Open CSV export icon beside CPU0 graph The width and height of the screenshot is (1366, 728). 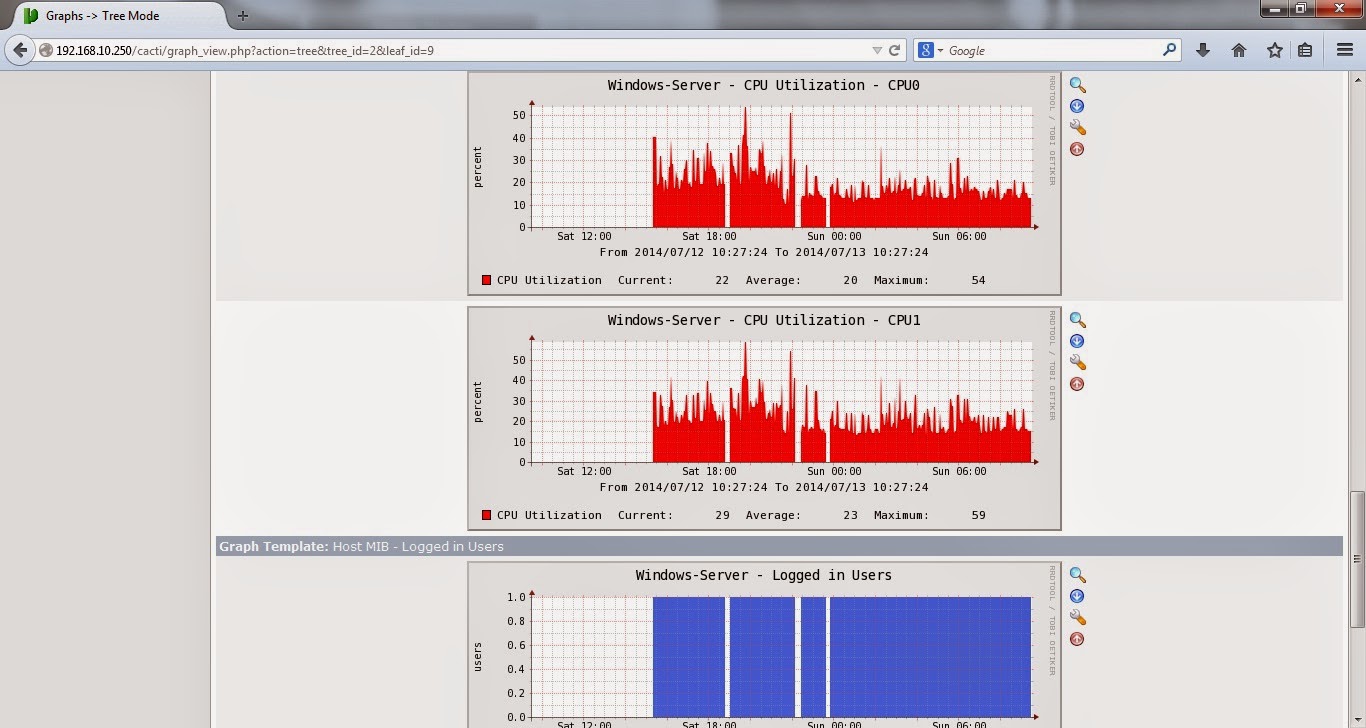pos(1077,106)
